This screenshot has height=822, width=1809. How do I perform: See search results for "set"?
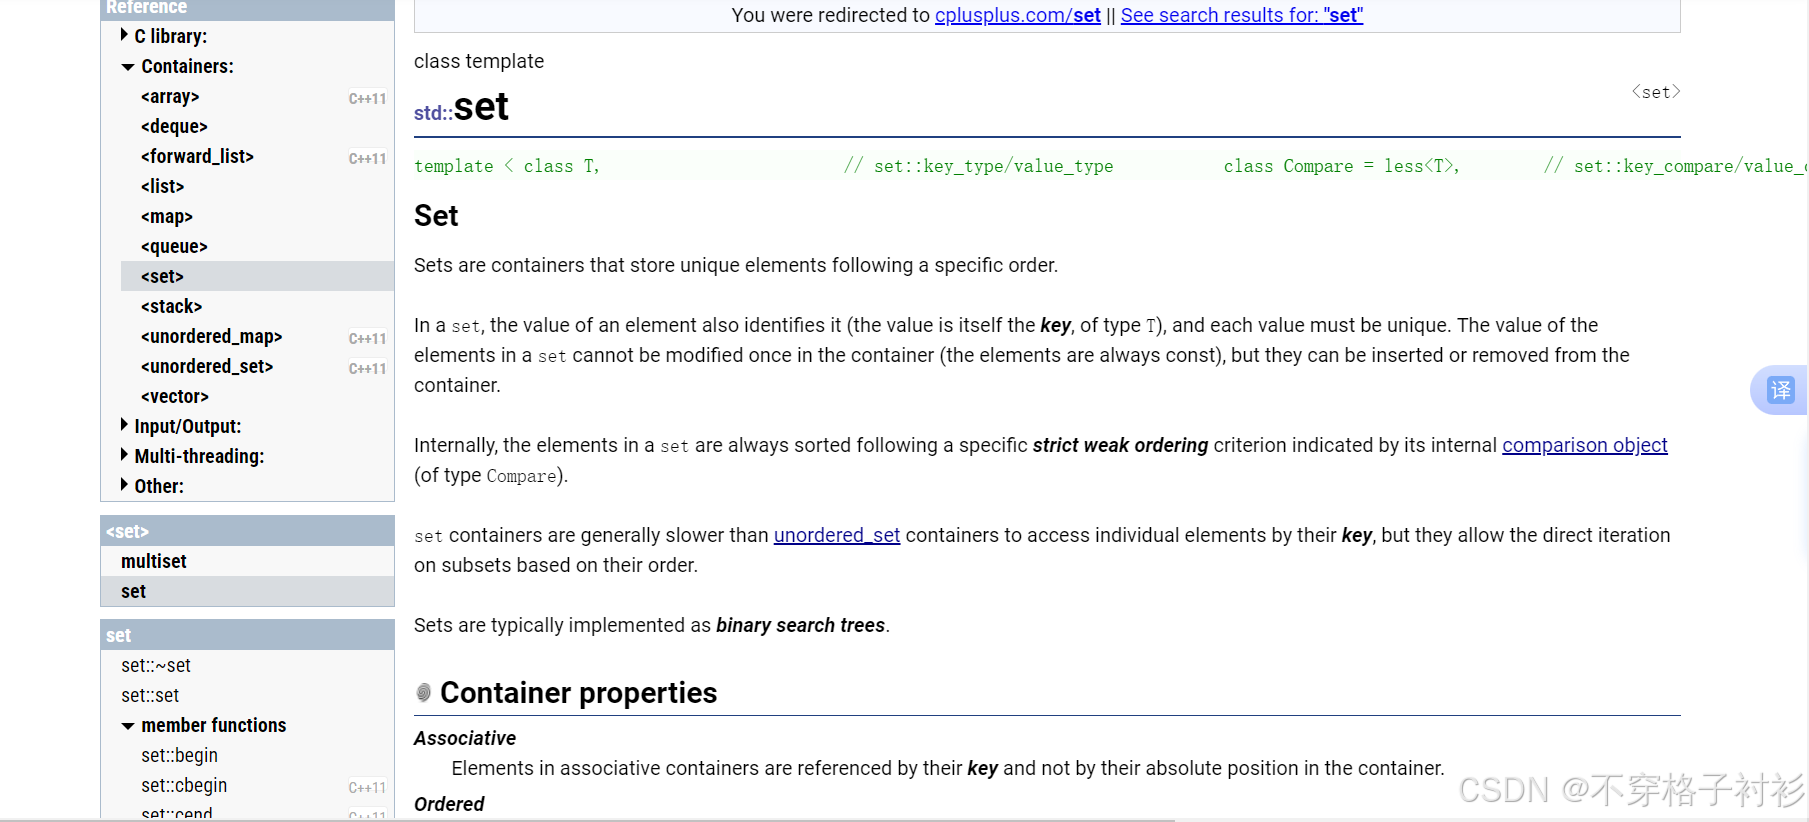1241,15
